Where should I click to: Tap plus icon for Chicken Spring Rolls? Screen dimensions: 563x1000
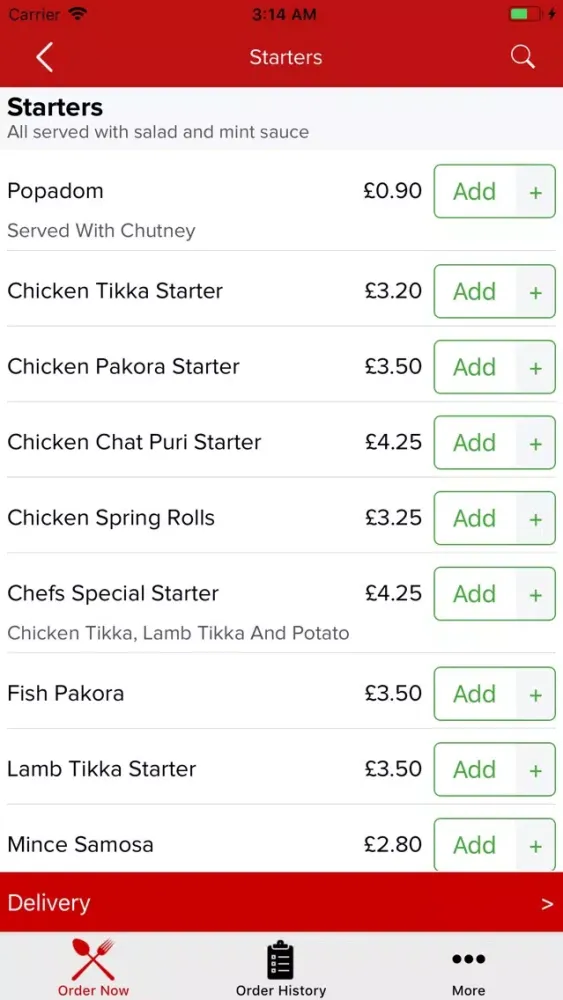536,518
